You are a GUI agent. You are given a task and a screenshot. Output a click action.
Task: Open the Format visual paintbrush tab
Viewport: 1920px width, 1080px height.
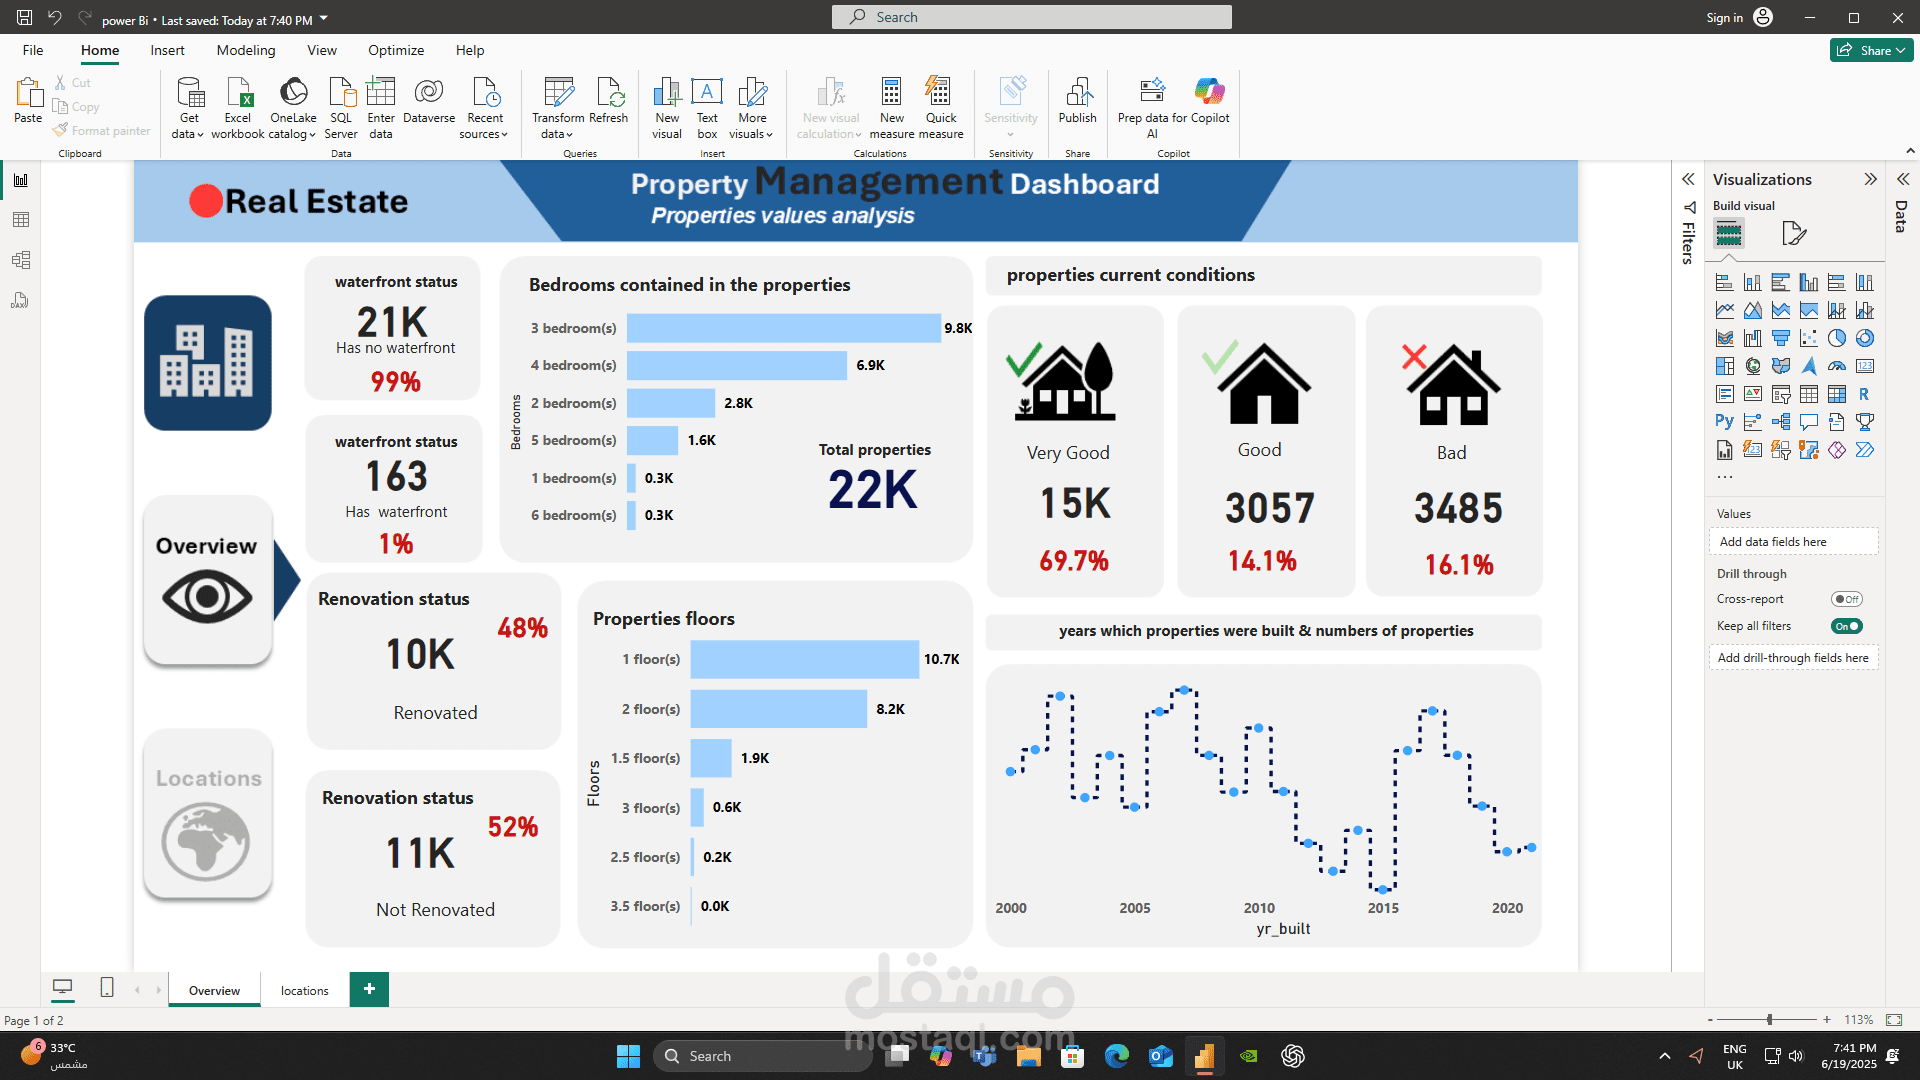coord(1794,234)
